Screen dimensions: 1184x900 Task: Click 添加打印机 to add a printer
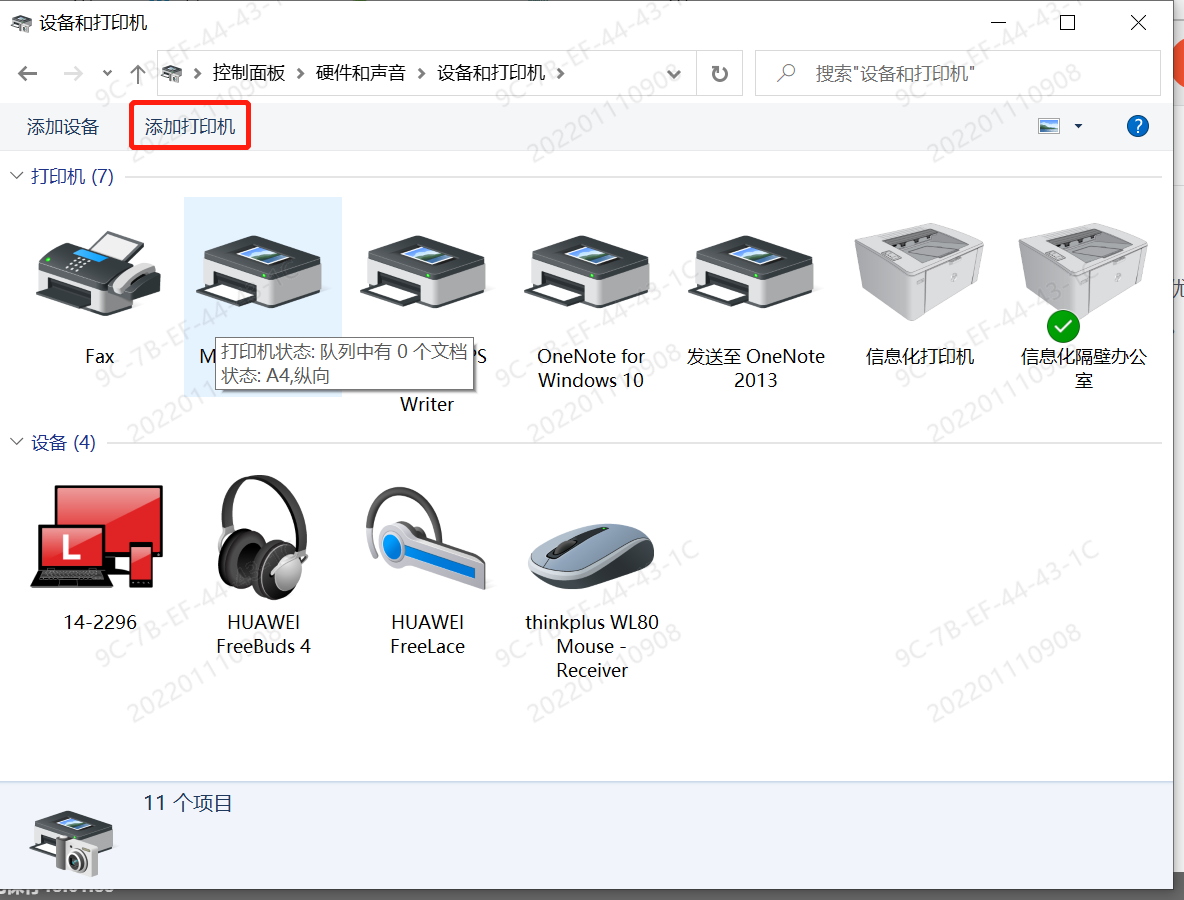tap(189, 126)
